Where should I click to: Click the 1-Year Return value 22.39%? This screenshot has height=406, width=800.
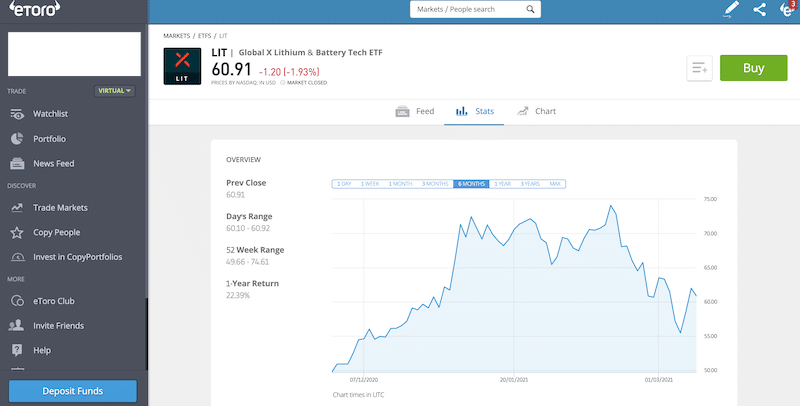pos(238,295)
